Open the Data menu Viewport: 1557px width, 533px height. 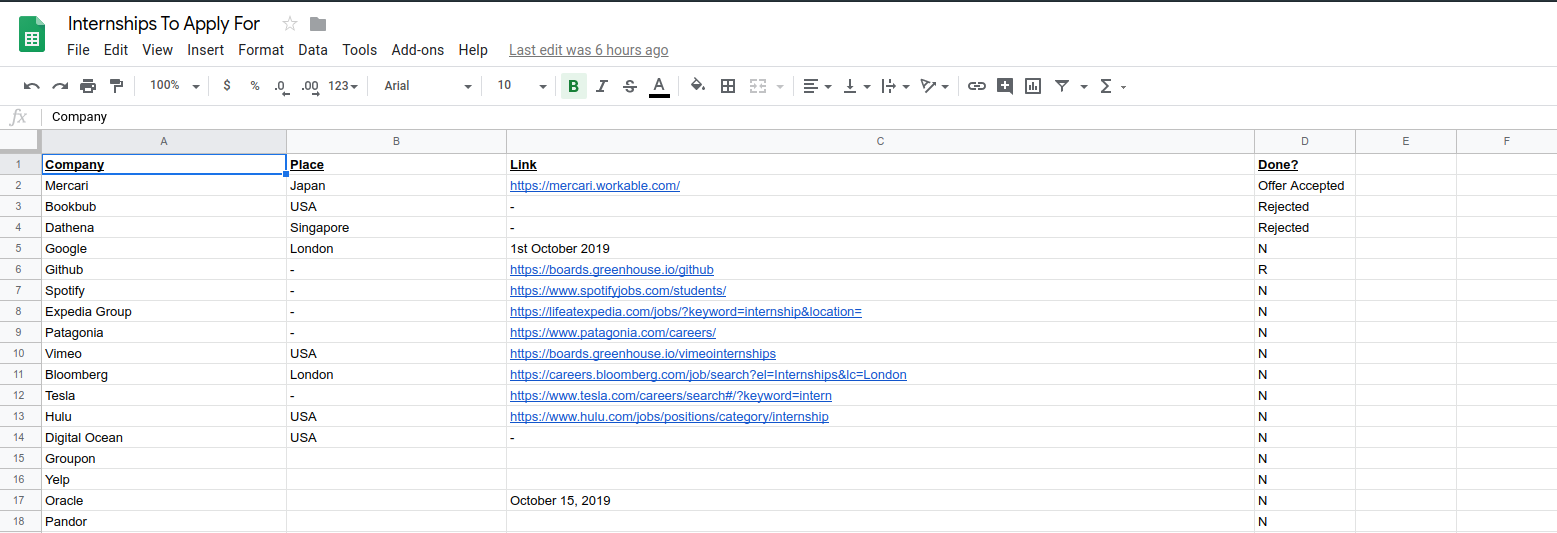[313, 50]
